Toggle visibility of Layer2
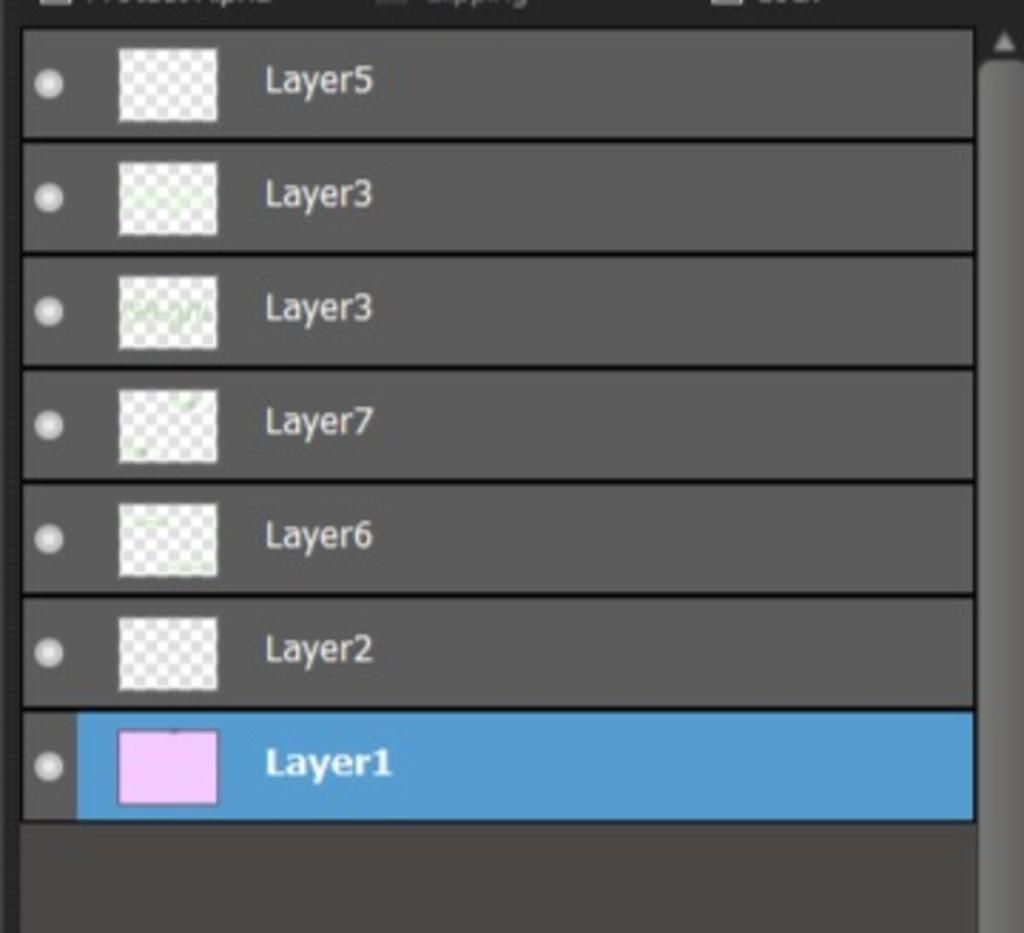Screen dimensions: 1024x933 pos(49,652)
